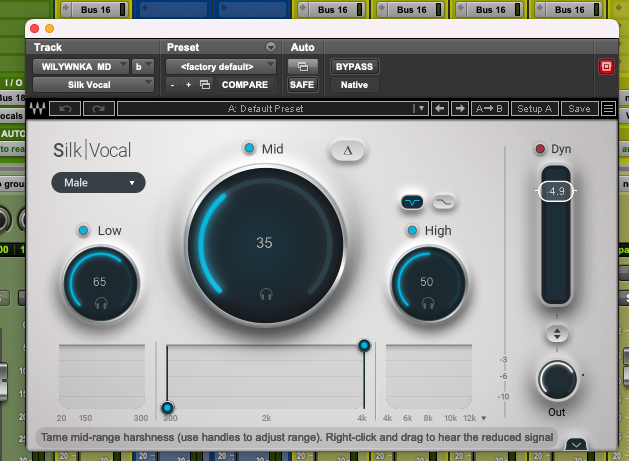629x461 pixels.
Task: Click the A: Default Preset name field
Action: click(x=265, y=109)
